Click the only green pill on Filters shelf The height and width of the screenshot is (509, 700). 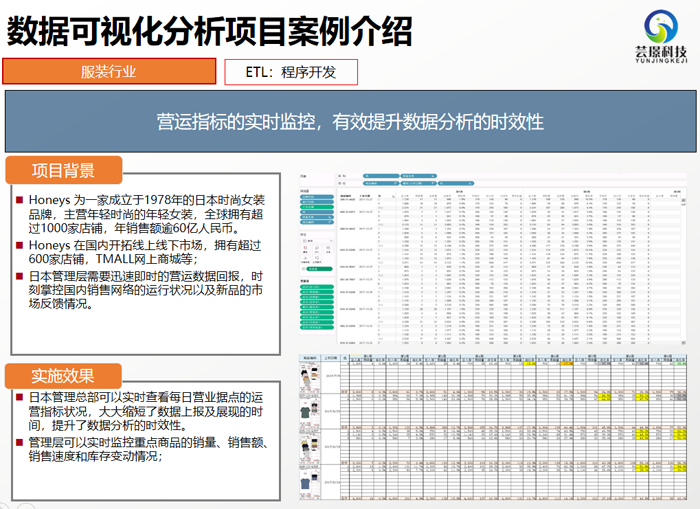317,207
